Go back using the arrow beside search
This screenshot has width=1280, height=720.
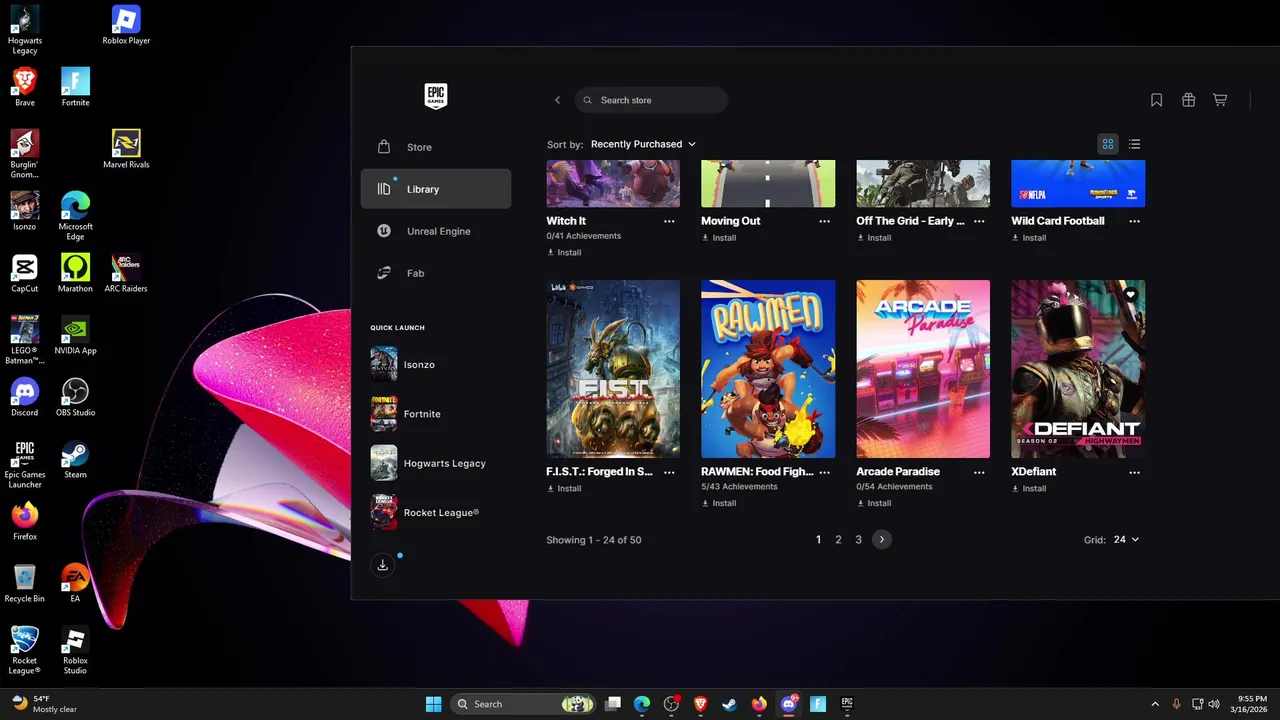(558, 100)
